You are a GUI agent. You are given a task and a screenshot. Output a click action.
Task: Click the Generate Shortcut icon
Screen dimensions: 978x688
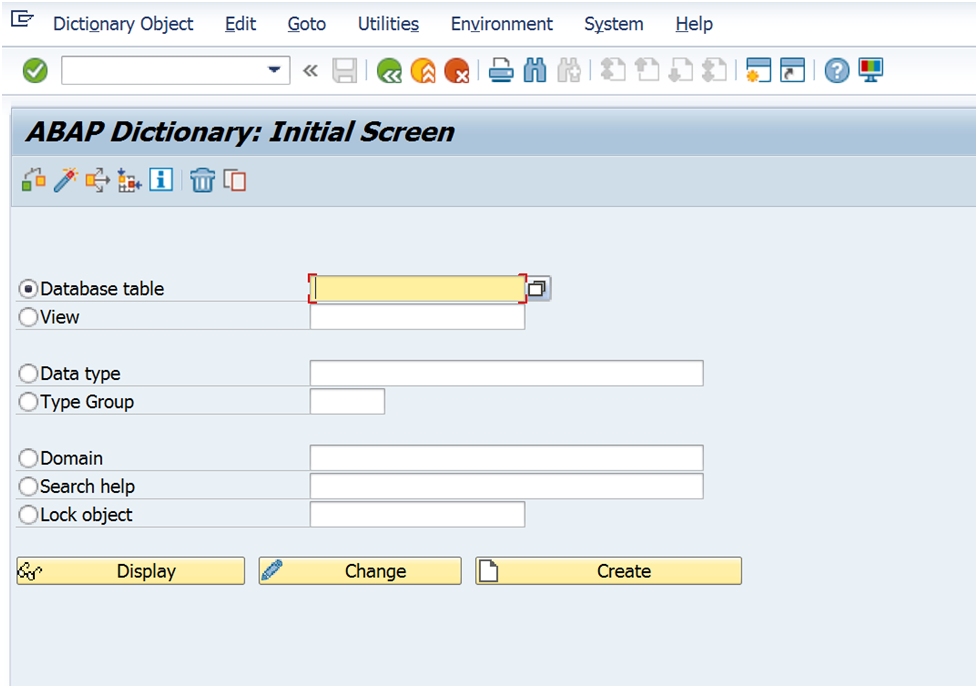pyautogui.click(x=792, y=70)
